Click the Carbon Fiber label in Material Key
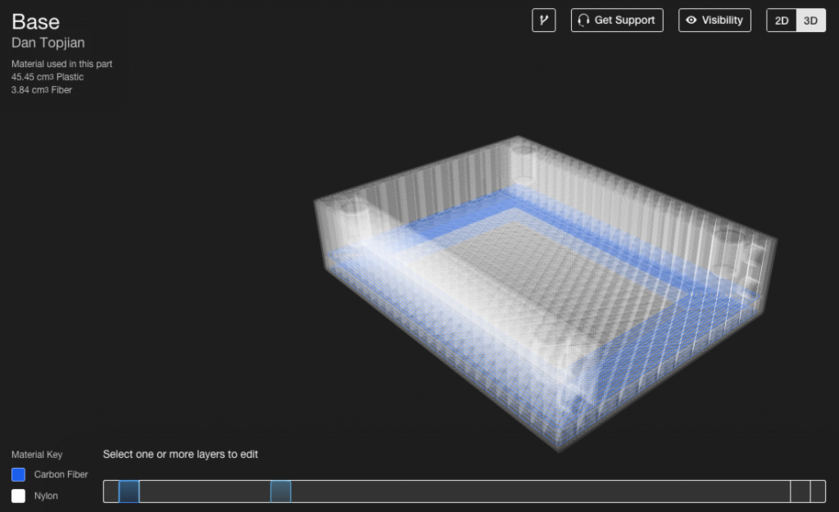839x512 pixels. (61, 474)
